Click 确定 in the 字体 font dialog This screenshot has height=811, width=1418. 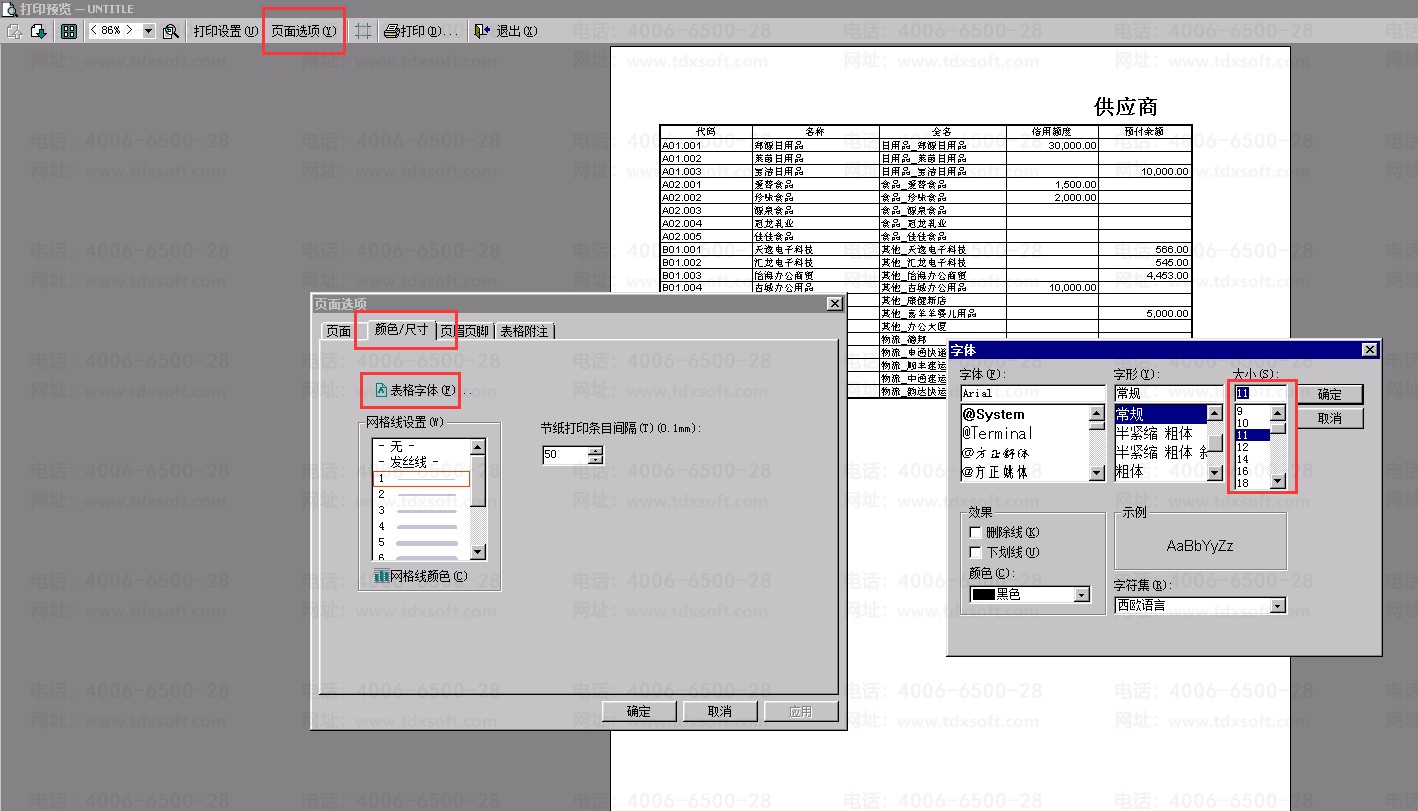coord(1329,395)
